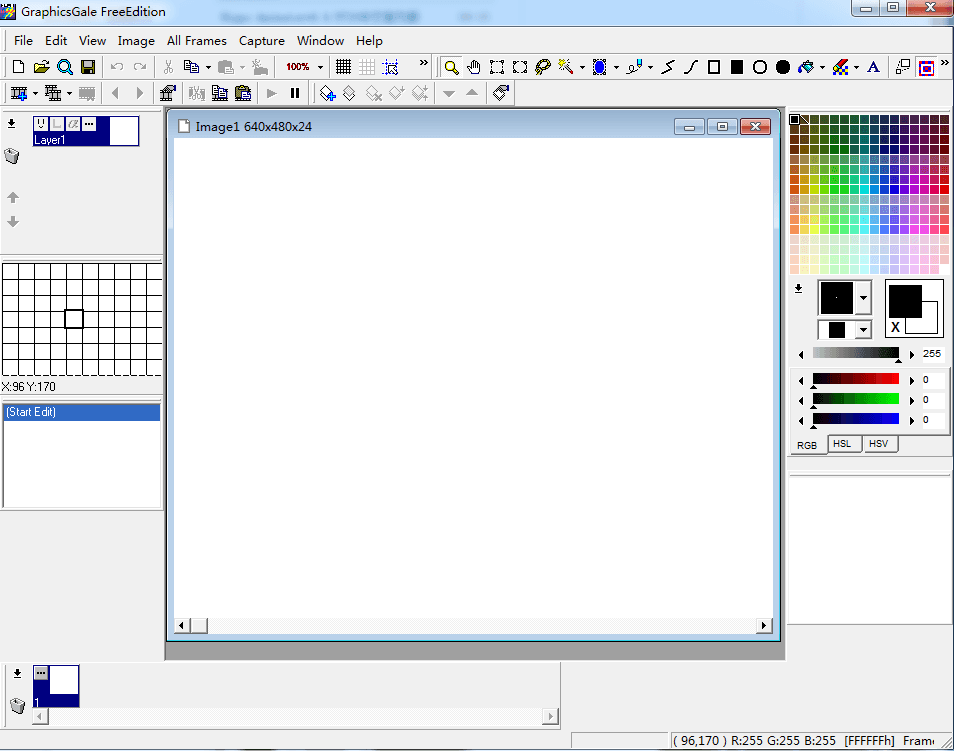Screen dimensions: 954x751
Task: Select the Color Replace eraser tool
Action: [x=840, y=67]
